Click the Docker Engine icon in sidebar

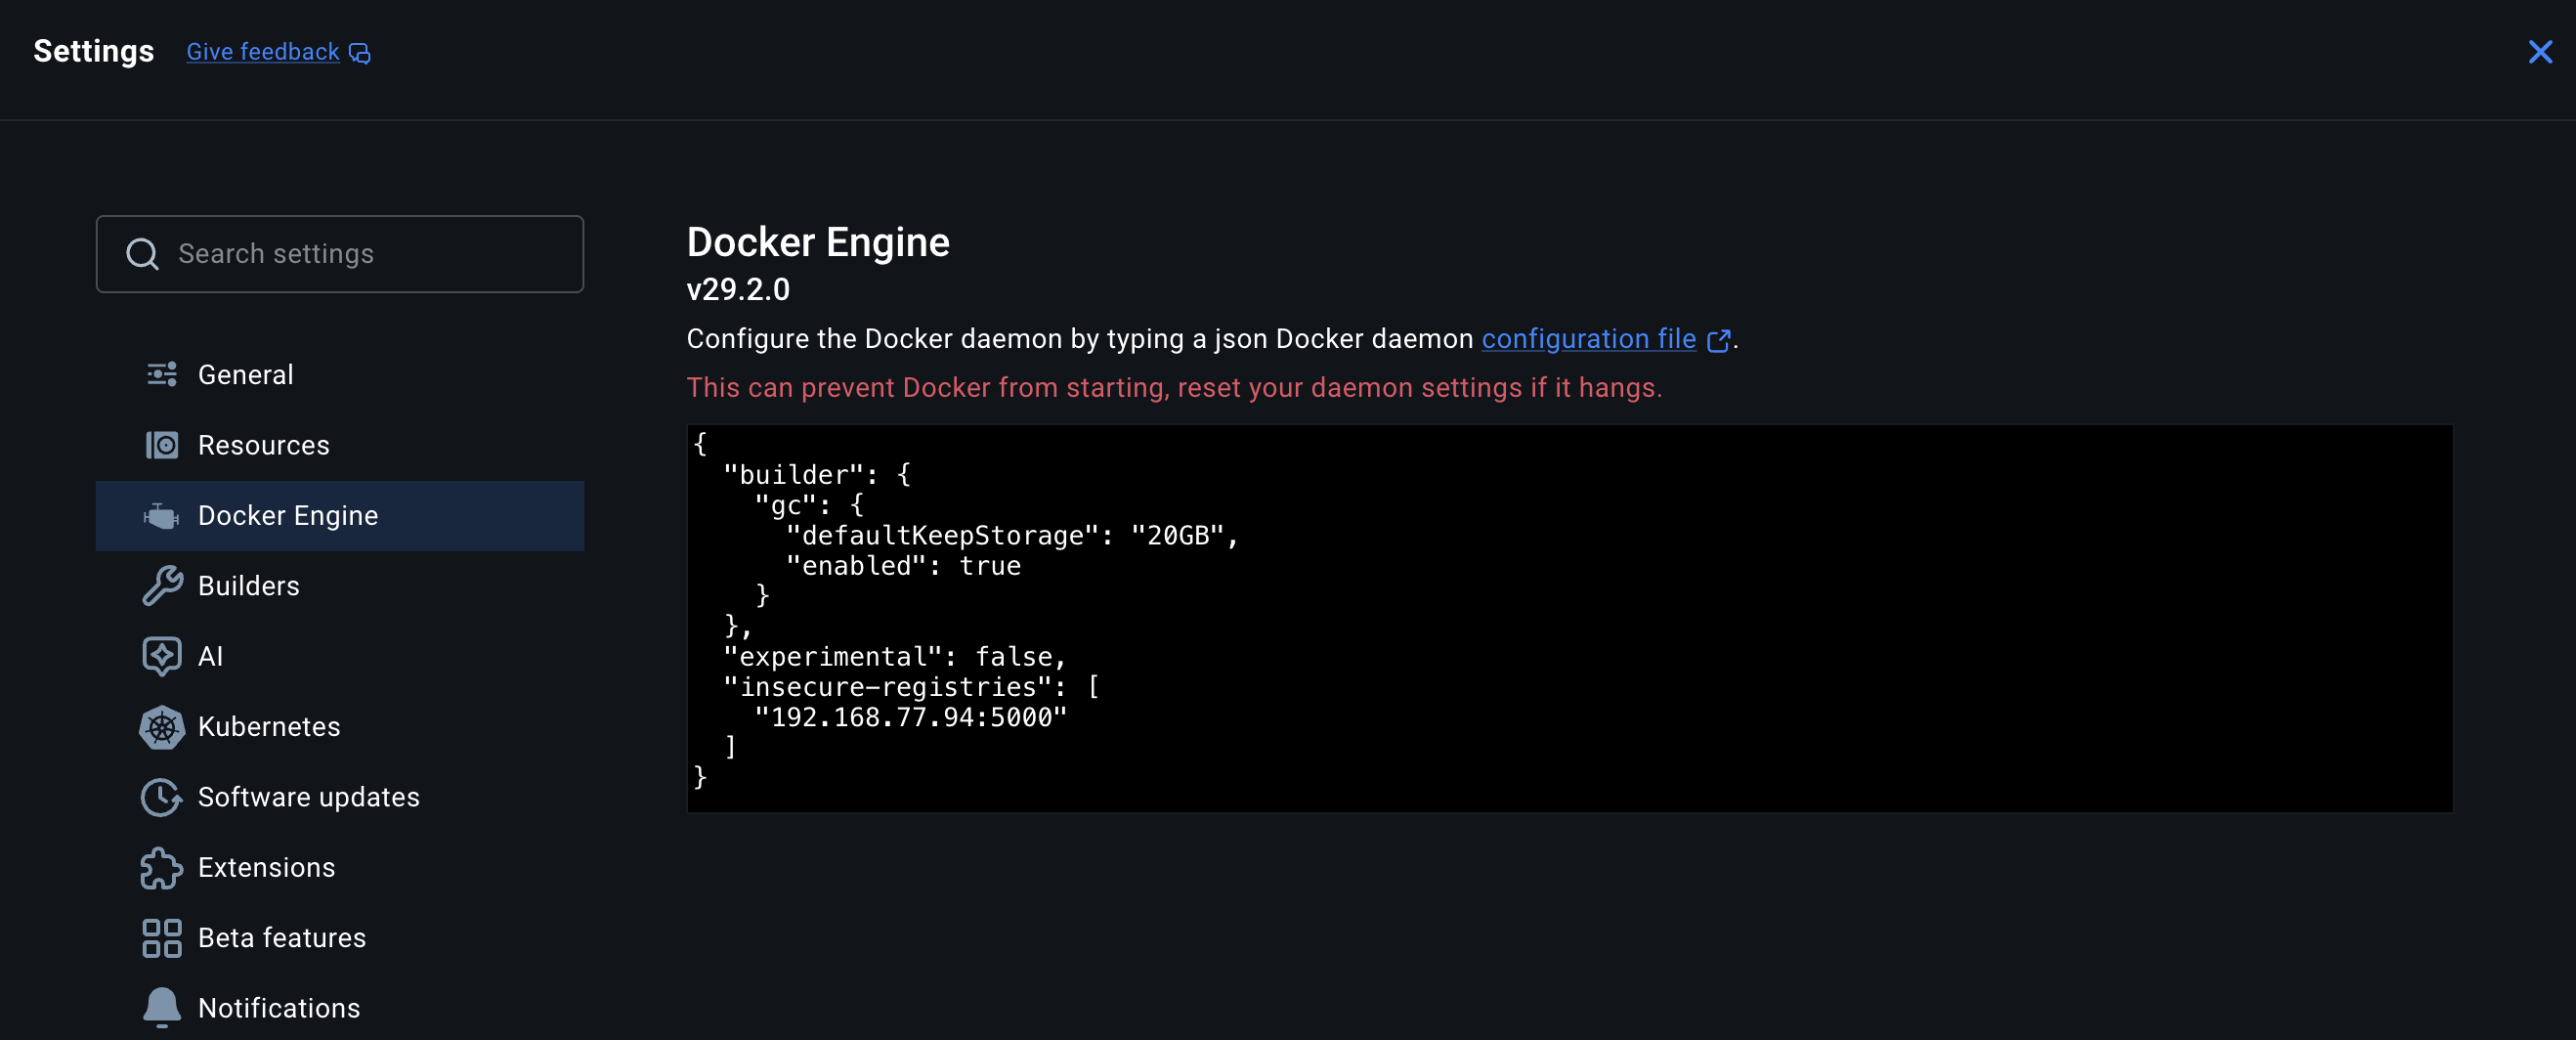click(161, 516)
